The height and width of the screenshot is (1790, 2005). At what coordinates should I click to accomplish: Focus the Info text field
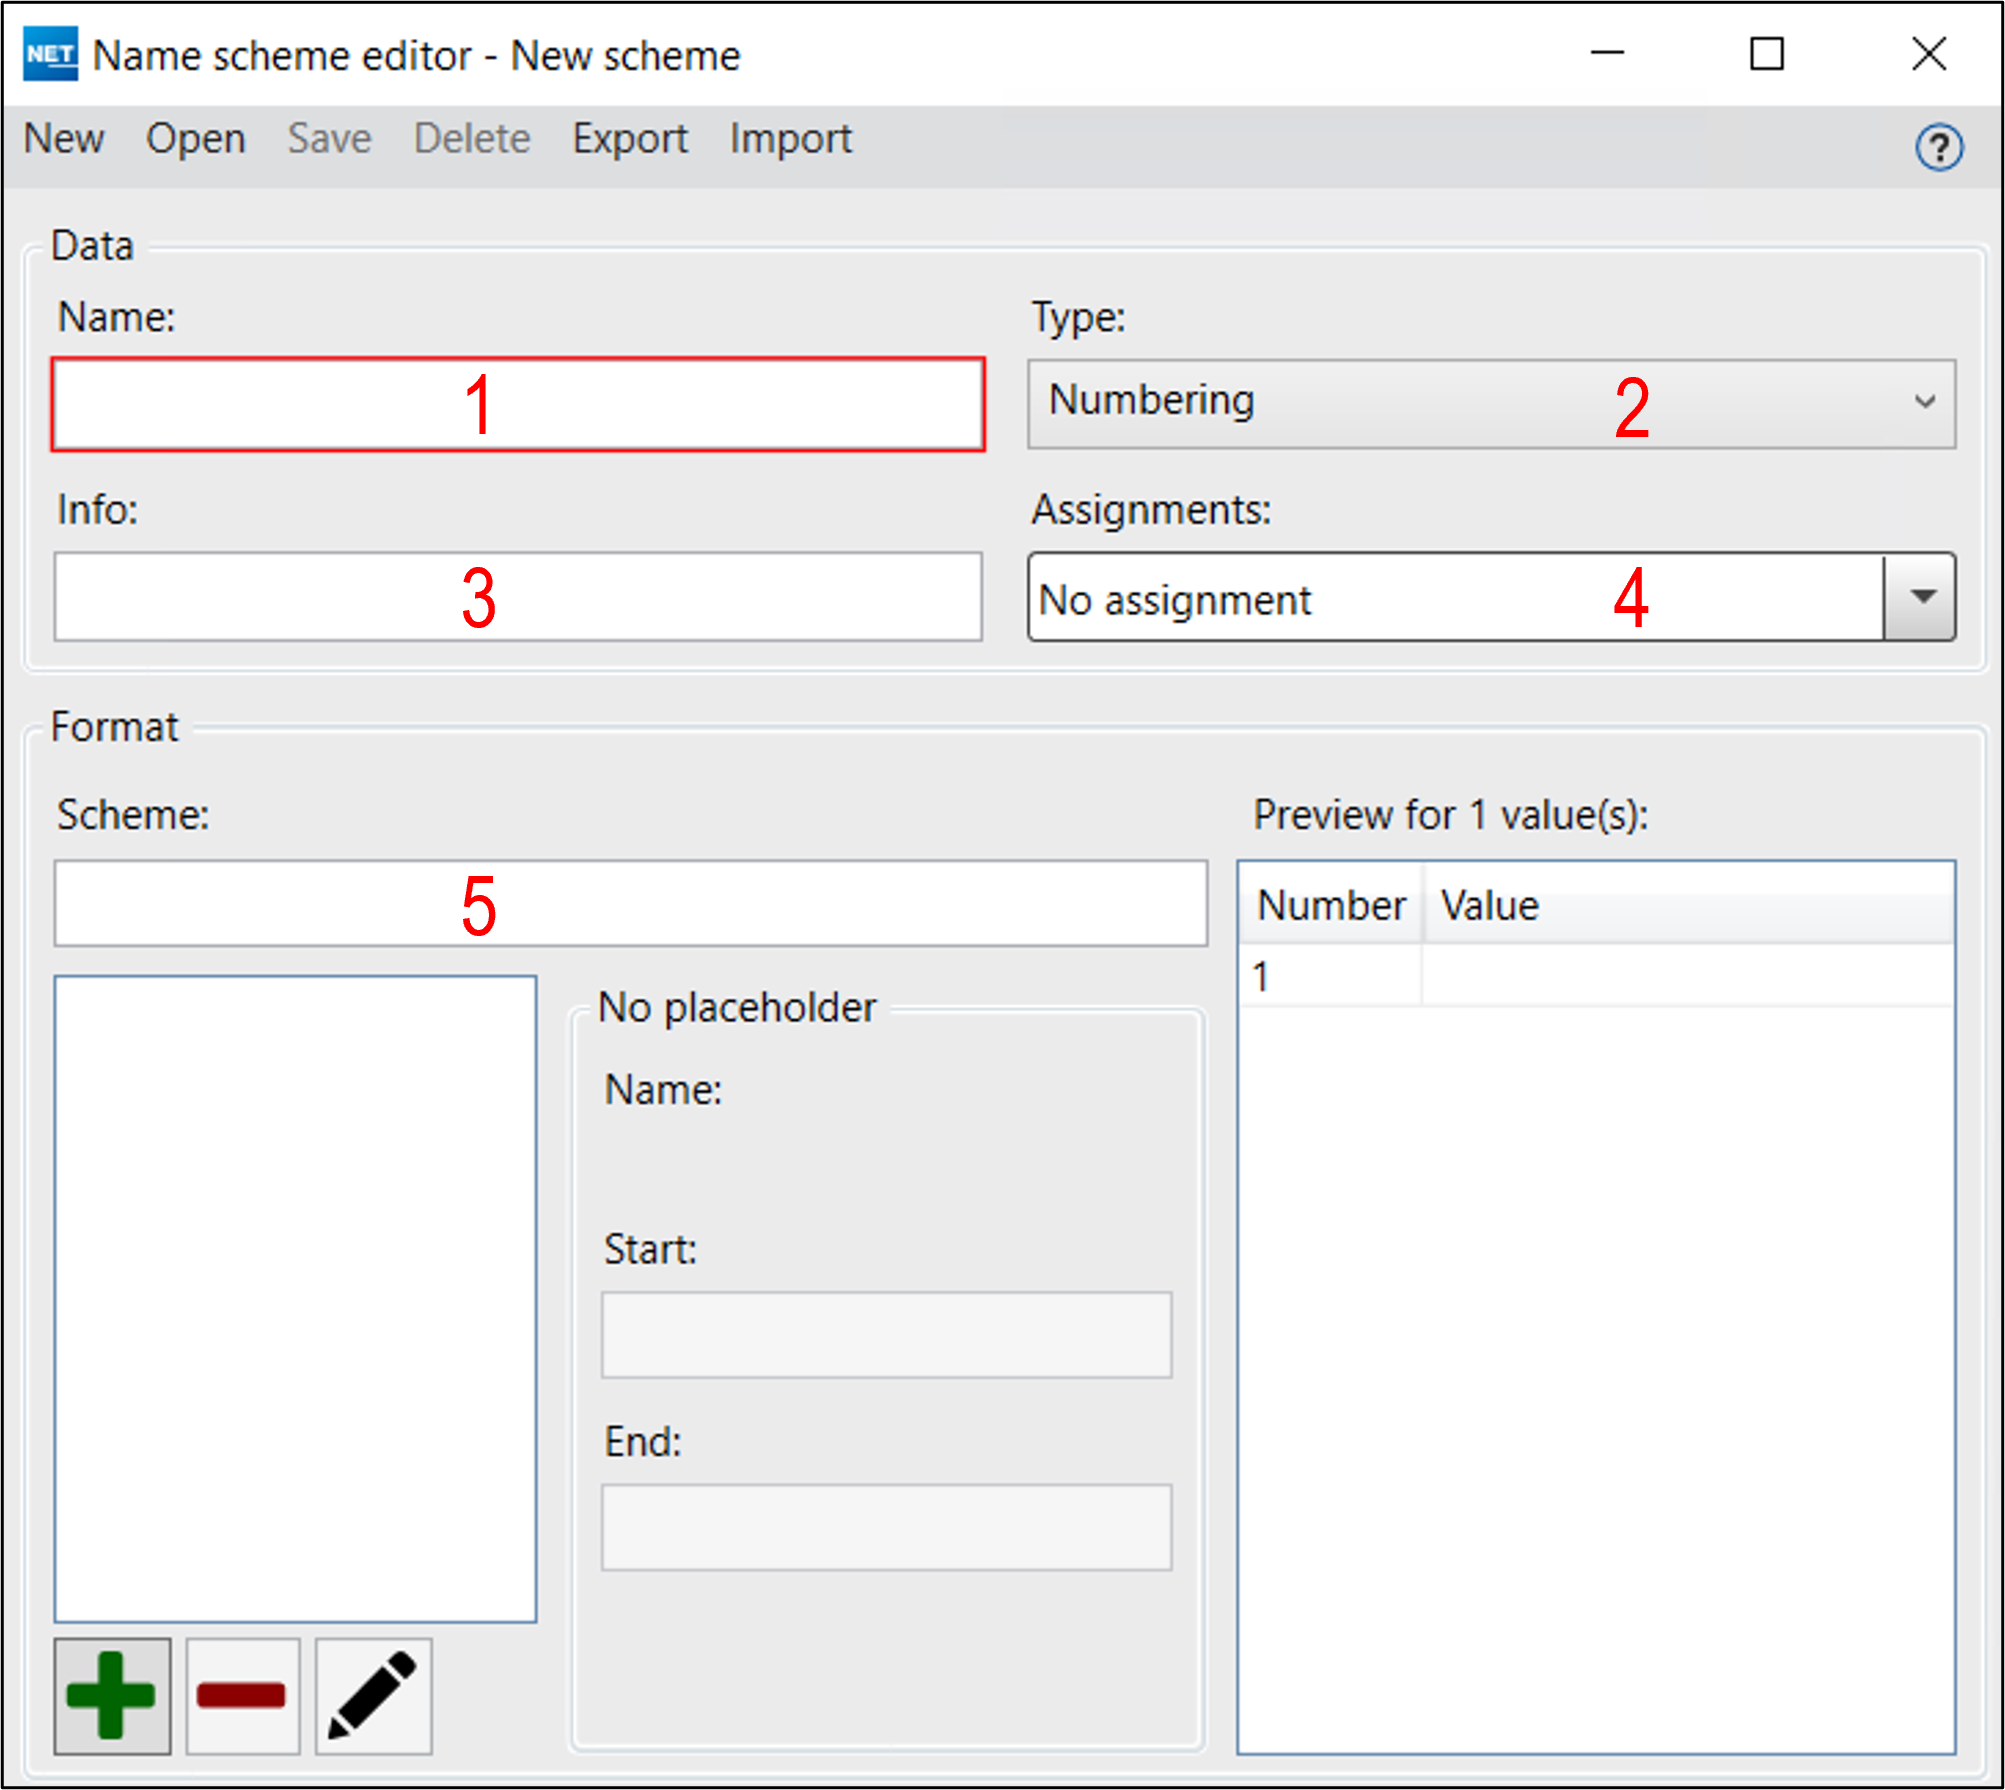coord(518,597)
